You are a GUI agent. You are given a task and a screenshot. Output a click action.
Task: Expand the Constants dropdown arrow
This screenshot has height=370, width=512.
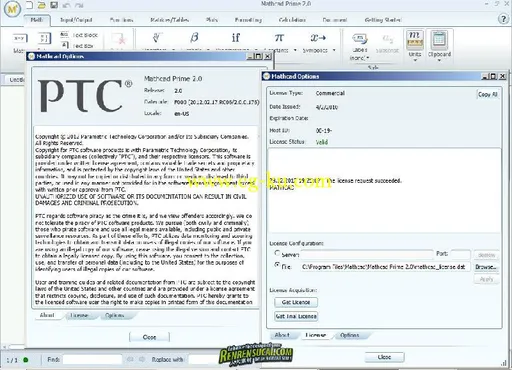tap(295, 50)
